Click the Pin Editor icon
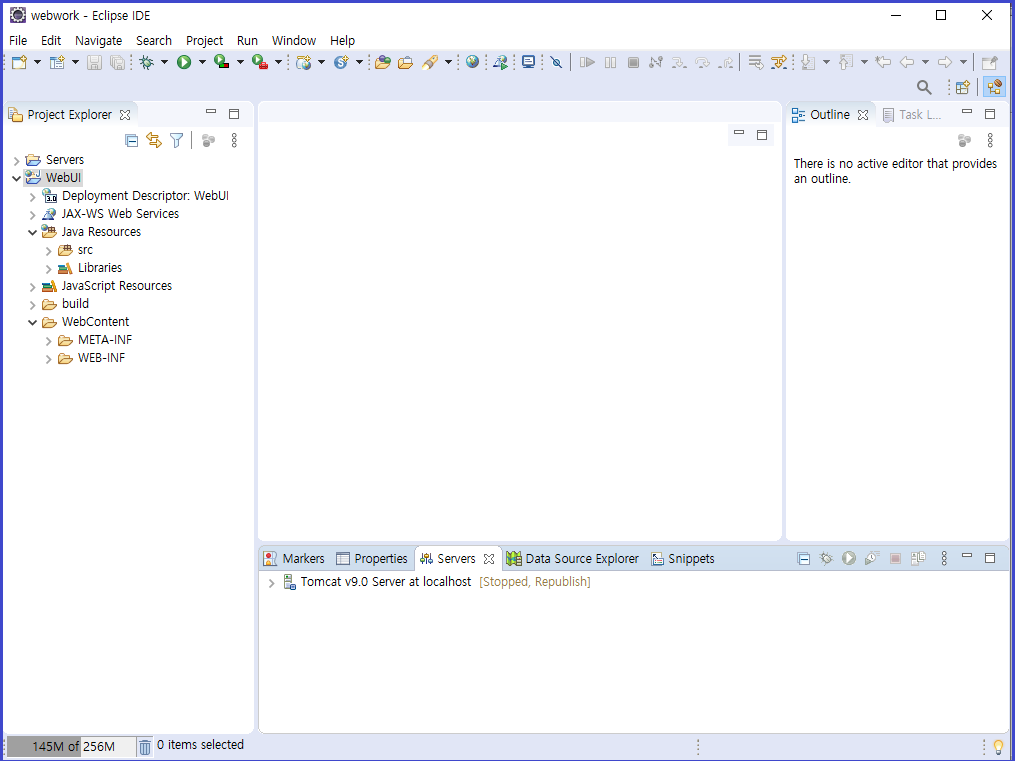The width and height of the screenshot is (1015, 761). (x=990, y=62)
